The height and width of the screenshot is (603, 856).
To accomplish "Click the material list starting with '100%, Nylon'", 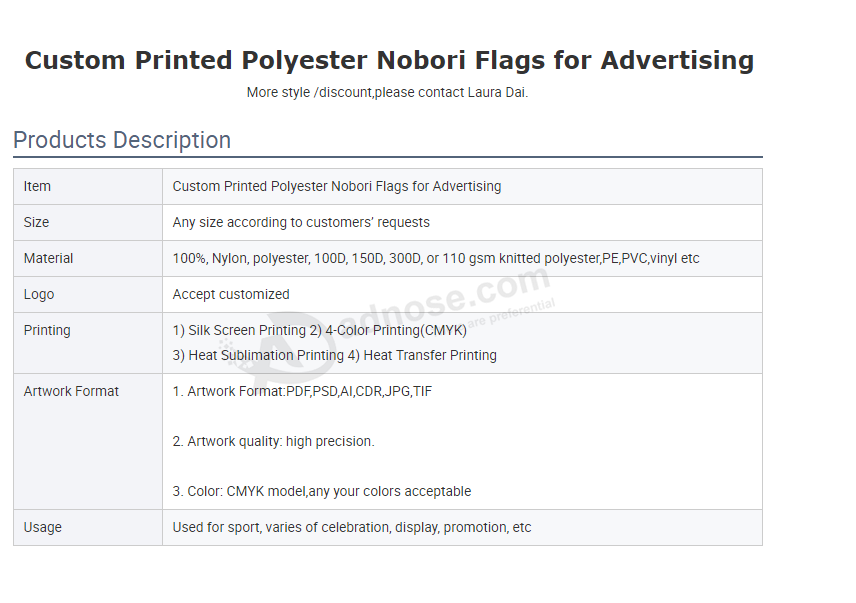I will [x=436, y=259].
